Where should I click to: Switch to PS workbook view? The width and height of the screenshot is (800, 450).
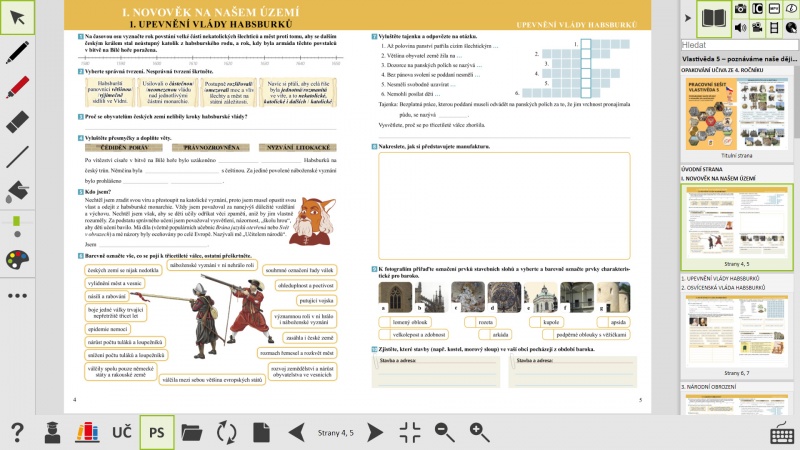coord(157,432)
